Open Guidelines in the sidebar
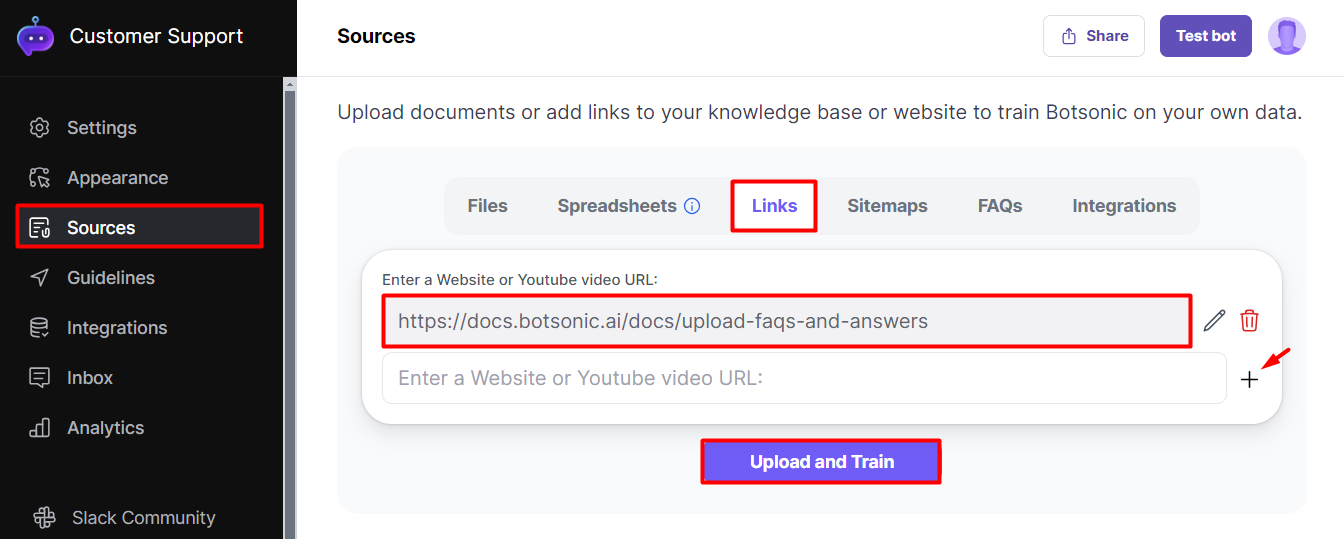The width and height of the screenshot is (1344, 539). tap(110, 278)
